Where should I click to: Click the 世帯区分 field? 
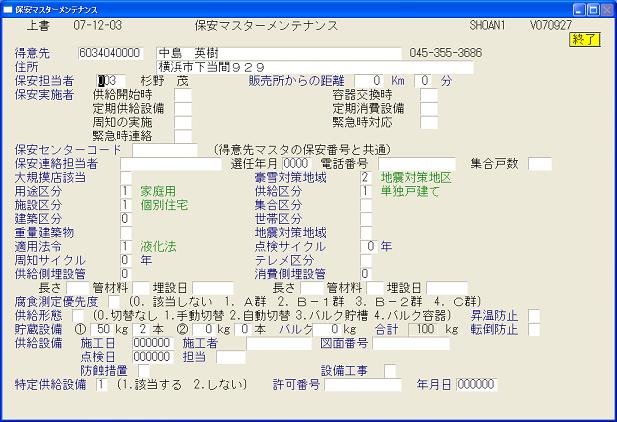[x=366, y=219]
